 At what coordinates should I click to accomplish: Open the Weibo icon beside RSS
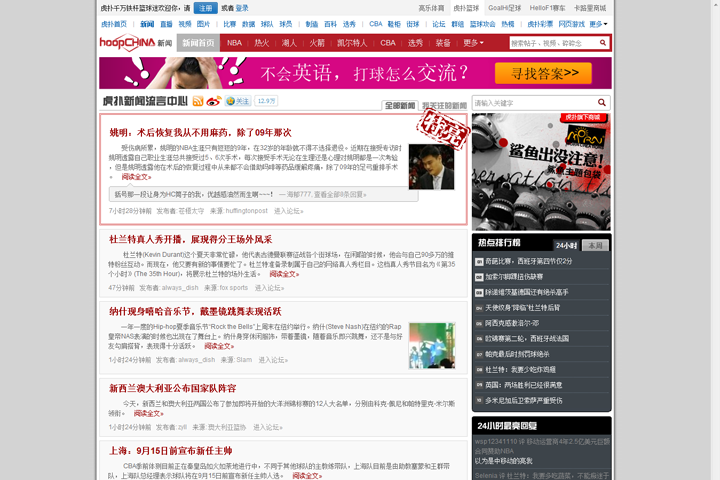[213, 101]
